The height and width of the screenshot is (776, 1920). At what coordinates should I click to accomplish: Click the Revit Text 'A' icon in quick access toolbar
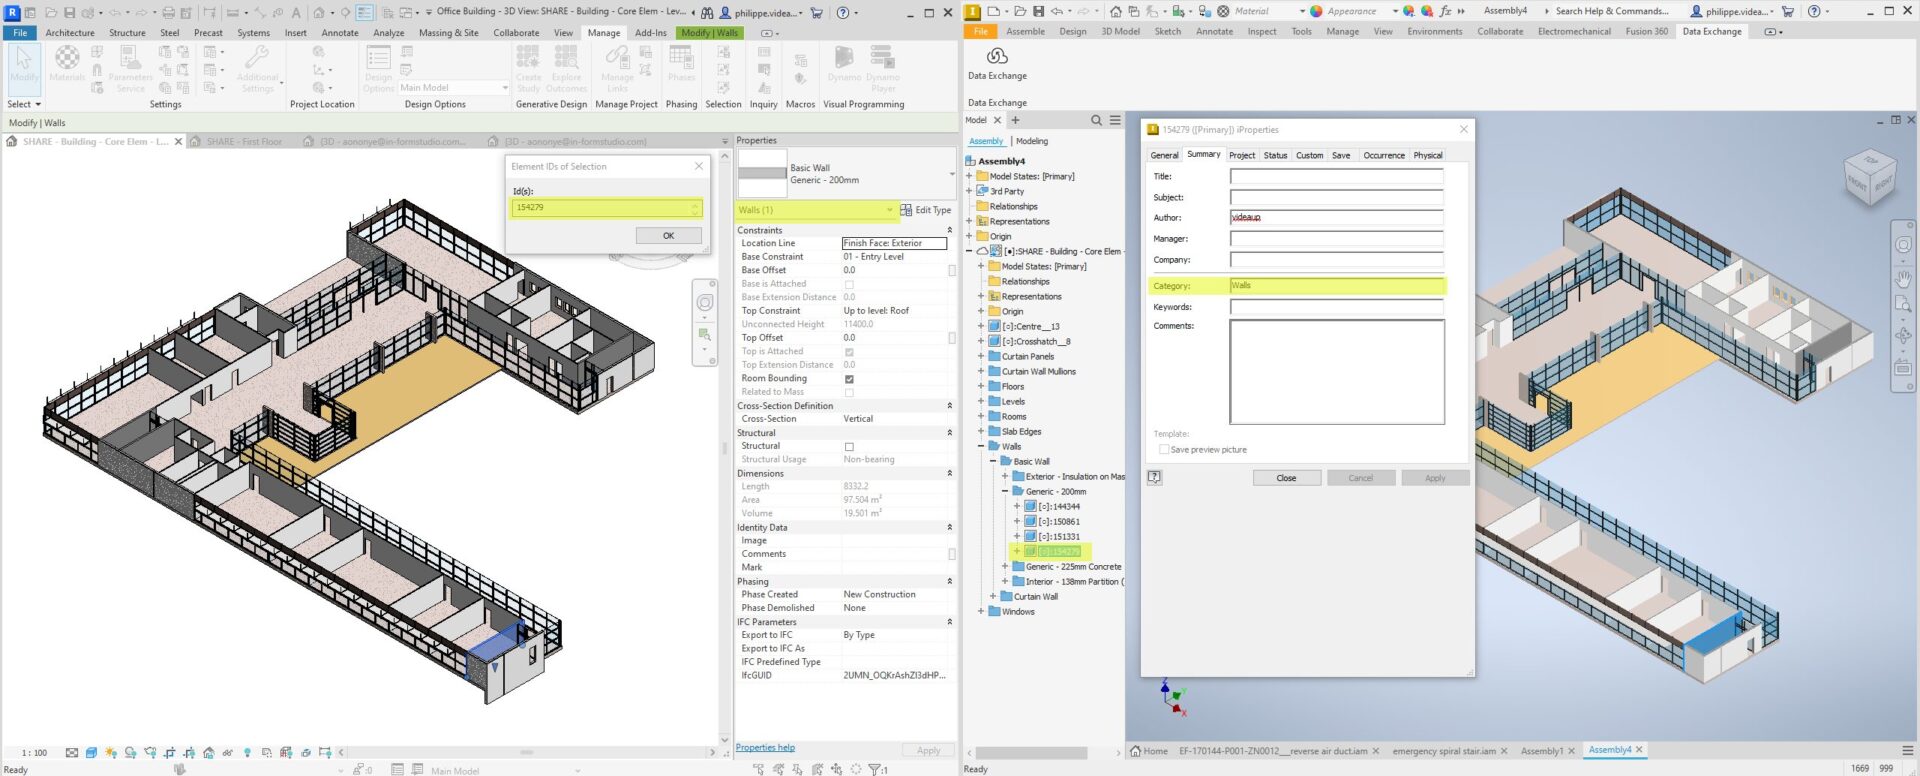(x=295, y=13)
